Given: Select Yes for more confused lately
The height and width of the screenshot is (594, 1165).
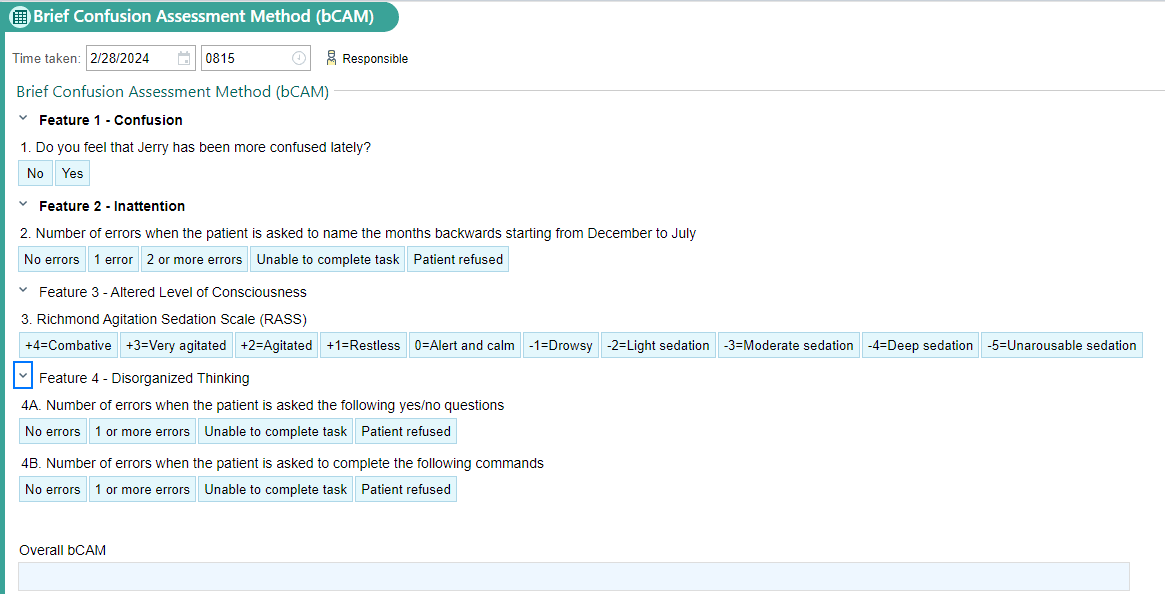Looking at the screenshot, I should pos(72,173).
